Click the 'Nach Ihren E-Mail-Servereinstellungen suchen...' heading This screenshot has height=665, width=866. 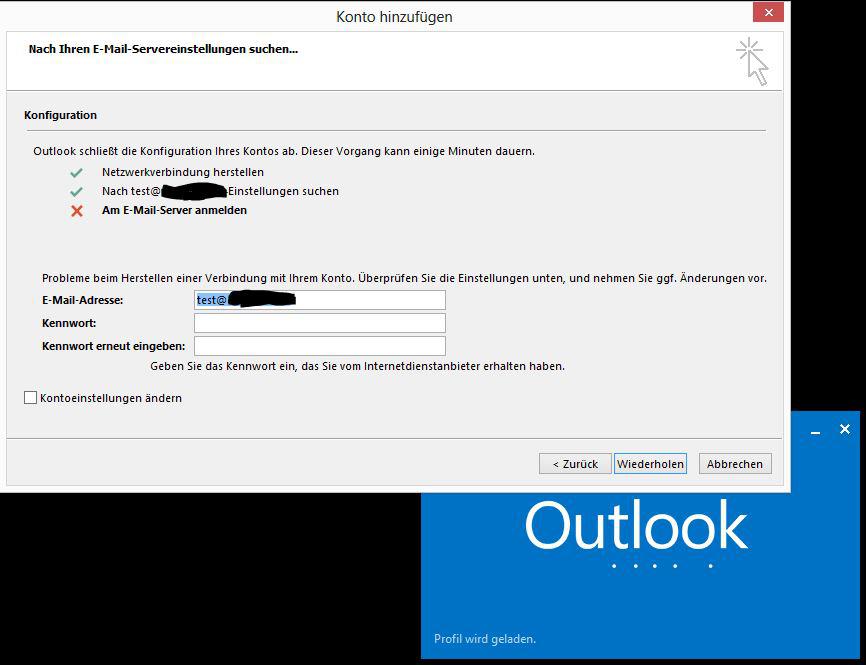coord(163,49)
